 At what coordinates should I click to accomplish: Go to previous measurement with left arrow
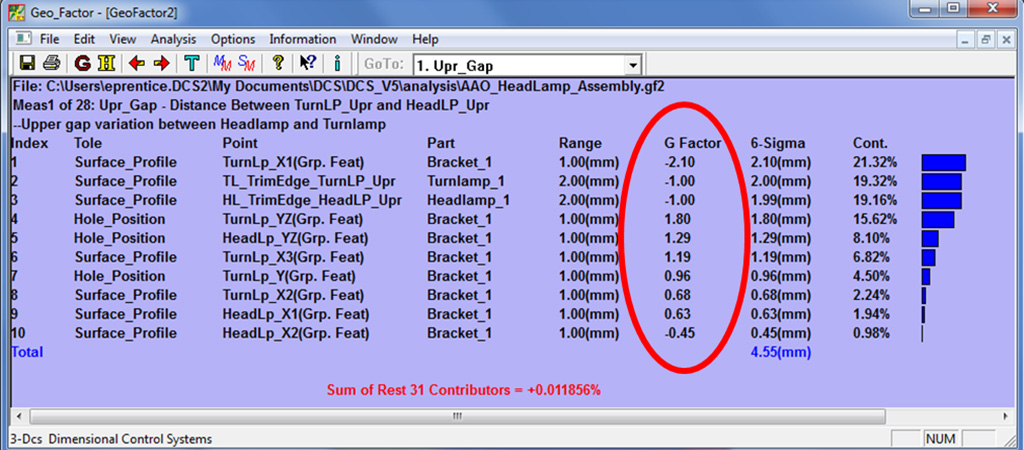[x=137, y=64]
